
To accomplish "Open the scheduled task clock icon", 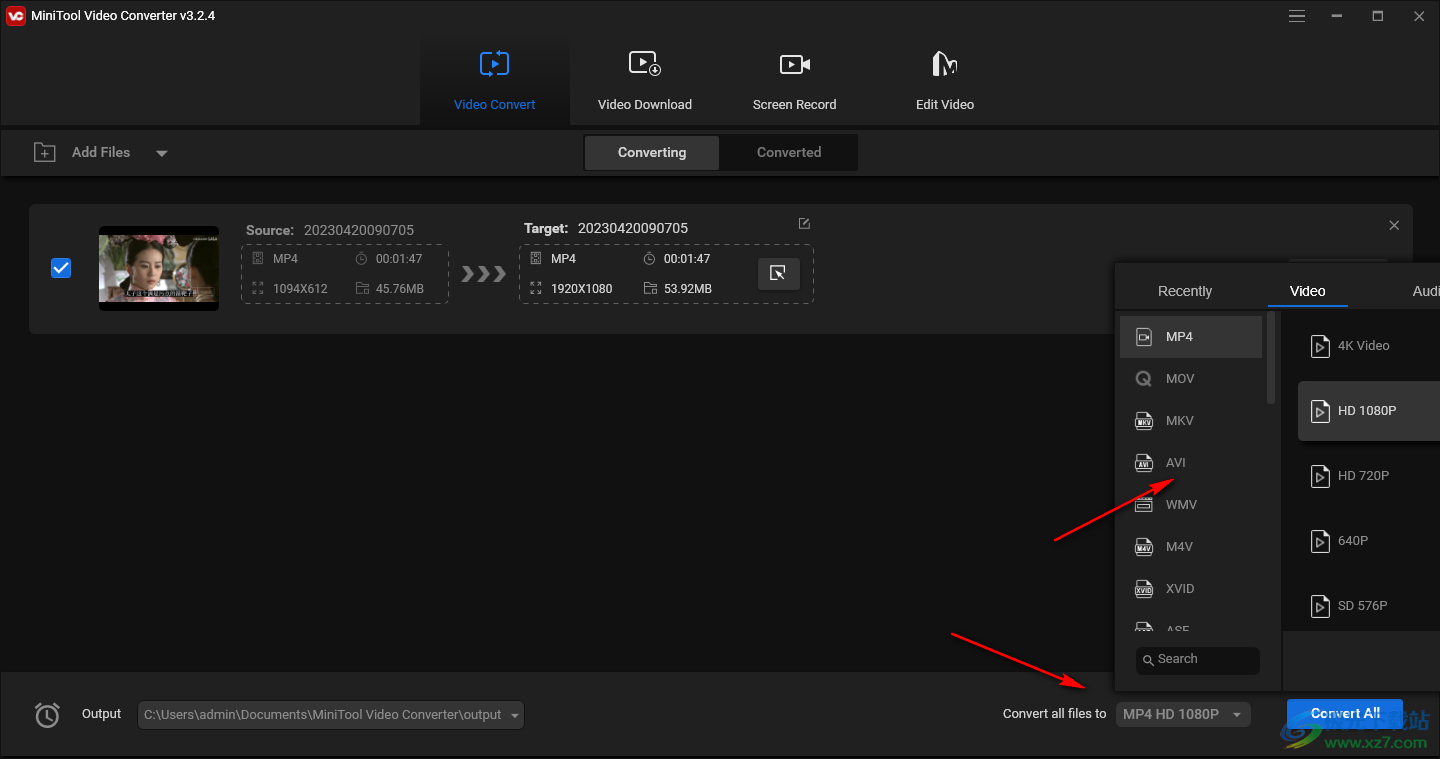I will [x=47, y=714].
